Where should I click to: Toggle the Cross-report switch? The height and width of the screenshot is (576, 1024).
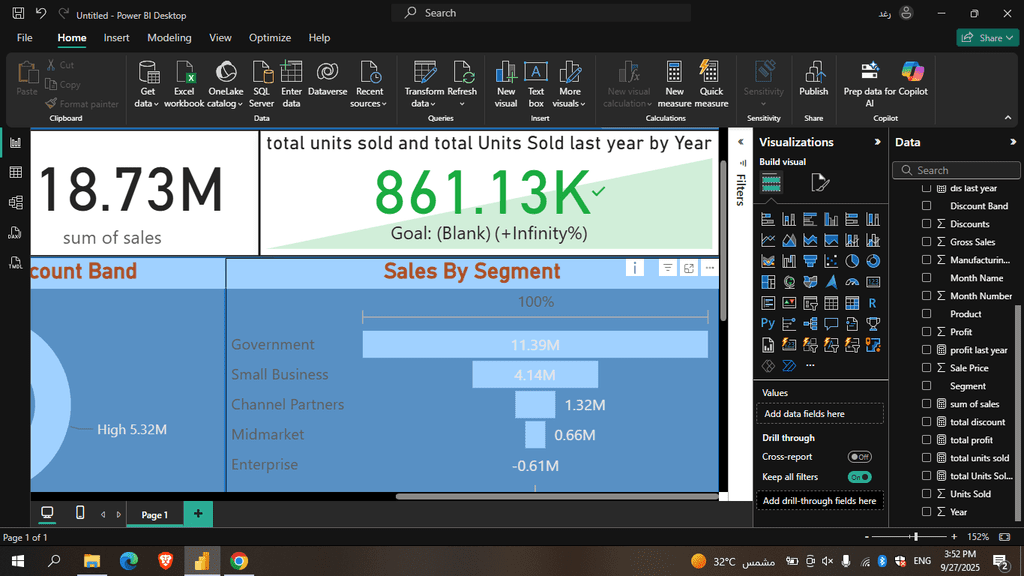click(x=859, y=457)
